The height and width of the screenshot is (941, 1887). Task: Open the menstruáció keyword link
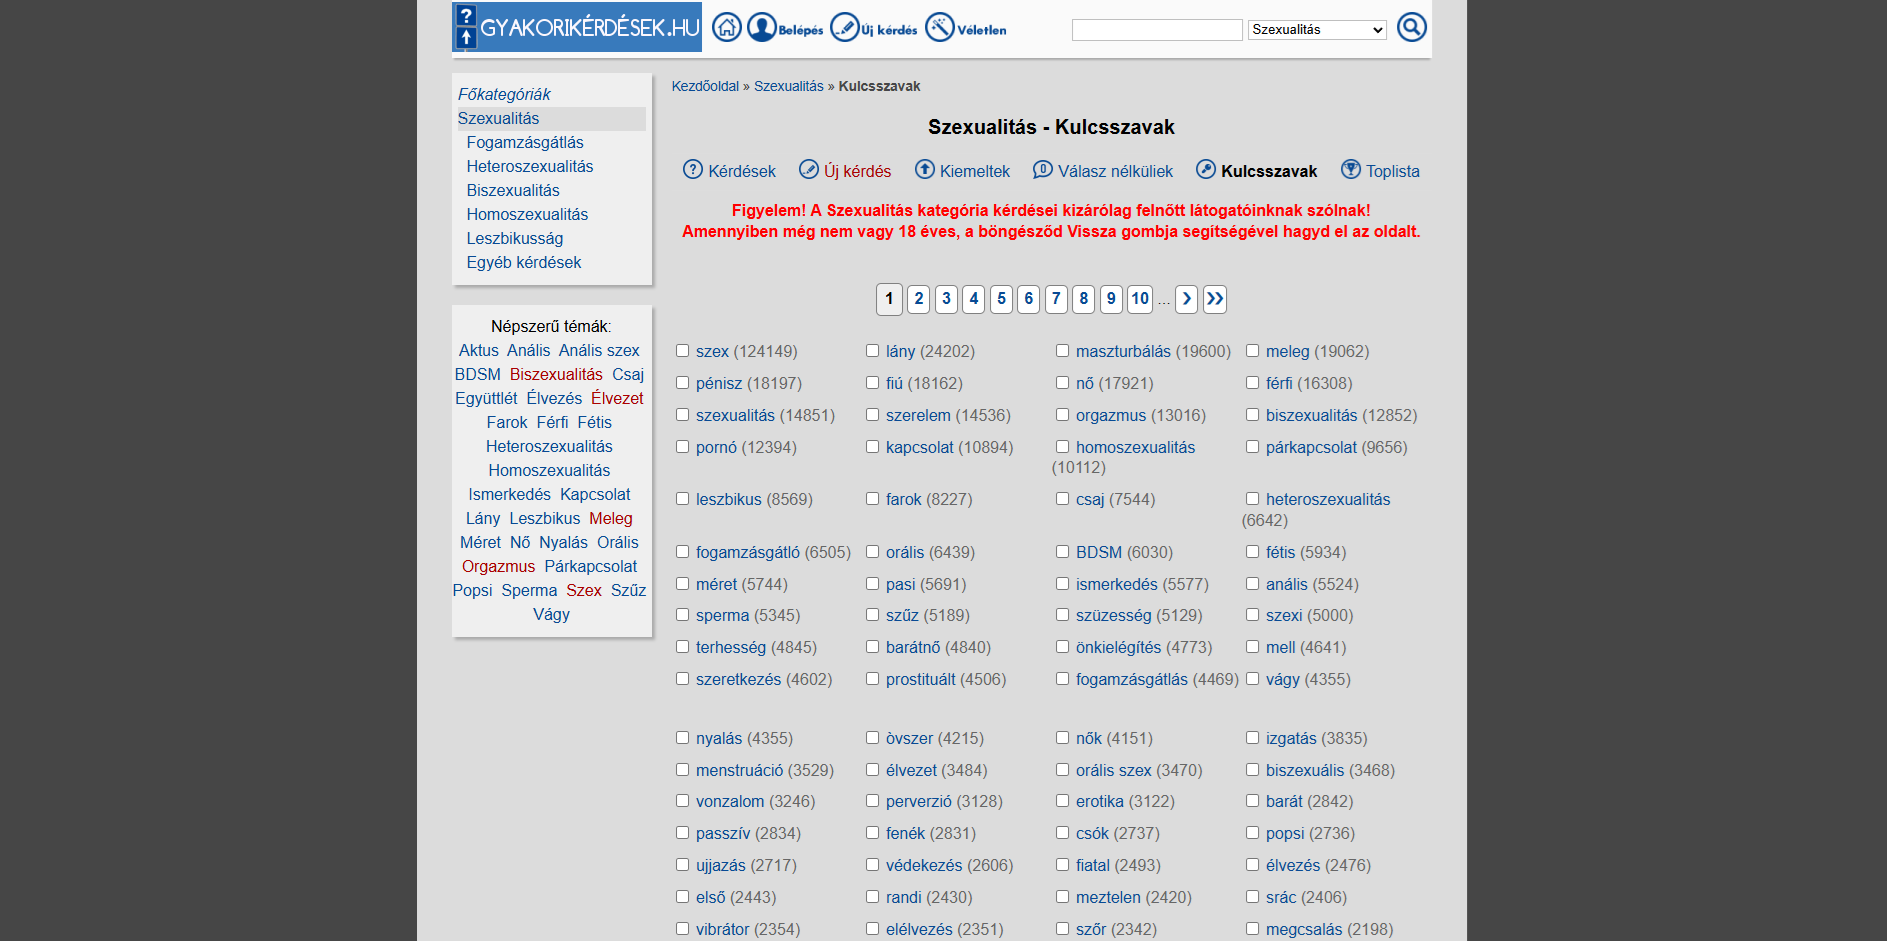pyautogui.click(x=740, y=770)
